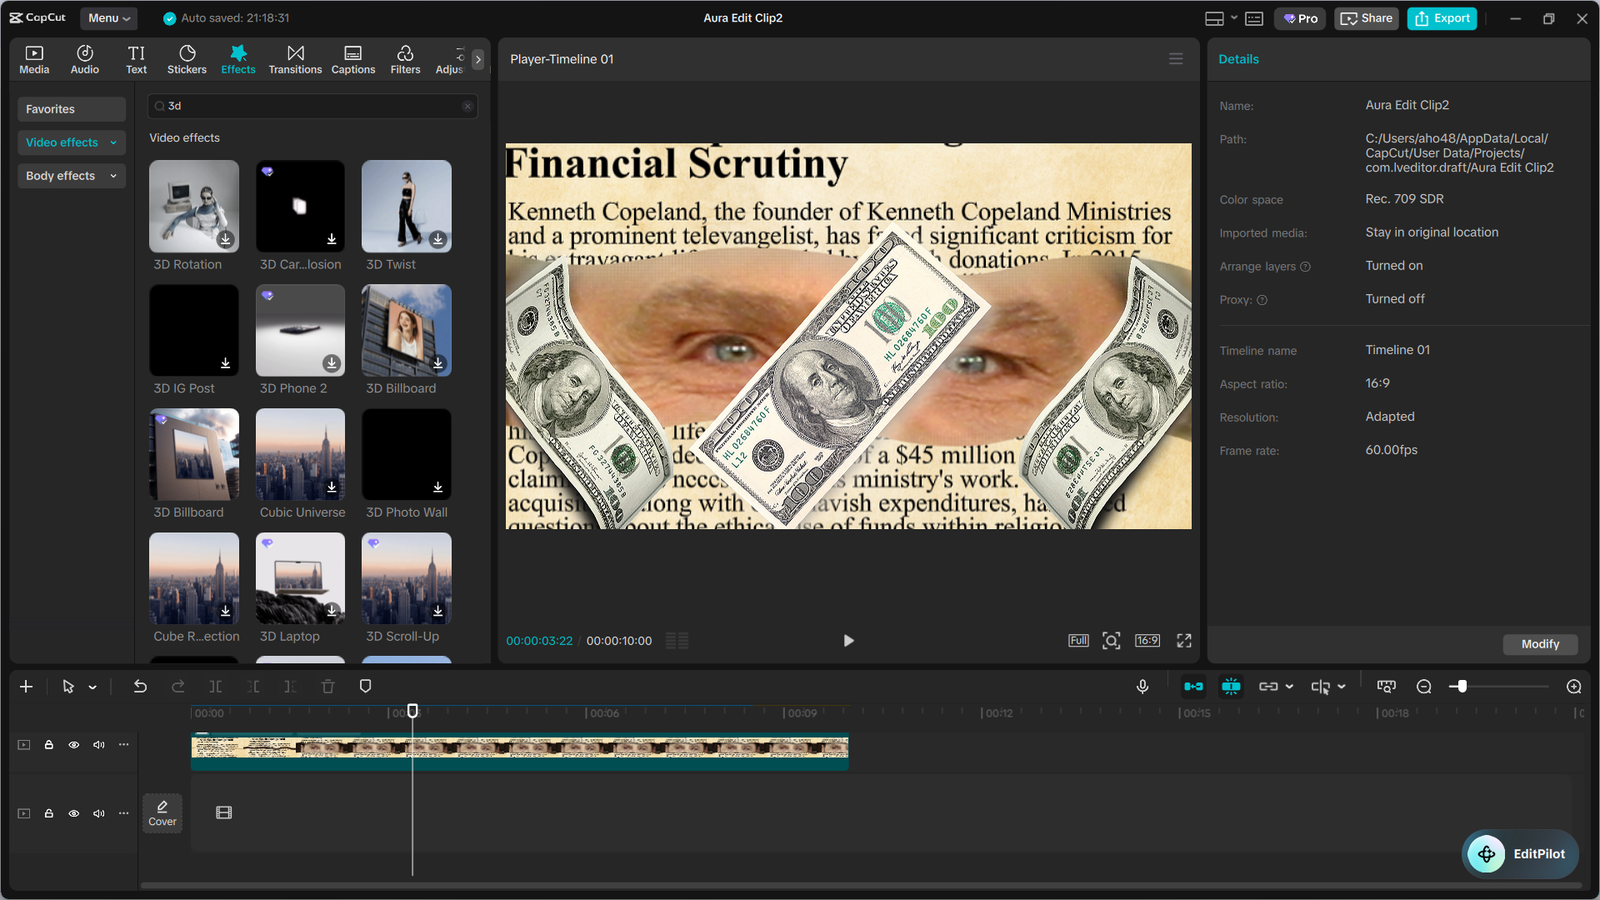Mute the cover track audio

tap(99, 814)
